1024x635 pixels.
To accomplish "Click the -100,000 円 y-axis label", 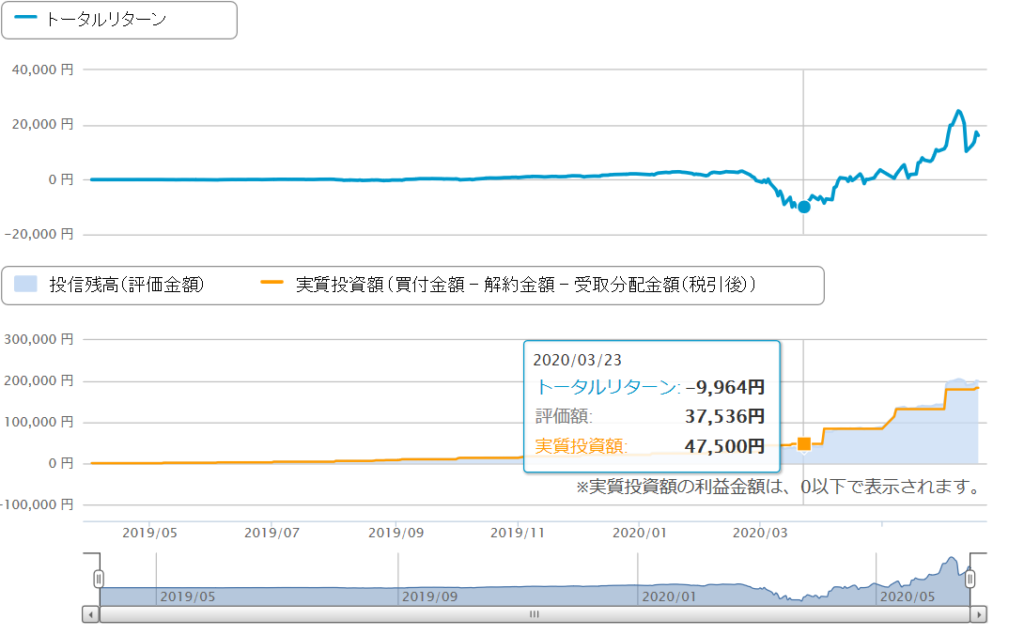I will (37, 504).
